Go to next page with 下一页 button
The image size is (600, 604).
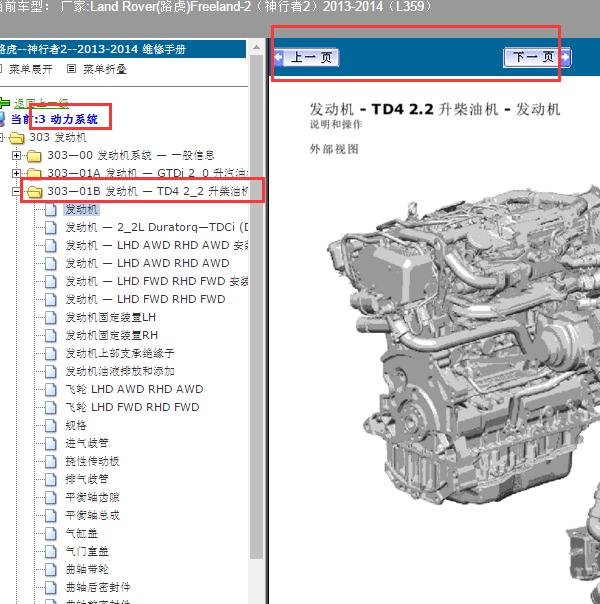[x=537, y=58]
